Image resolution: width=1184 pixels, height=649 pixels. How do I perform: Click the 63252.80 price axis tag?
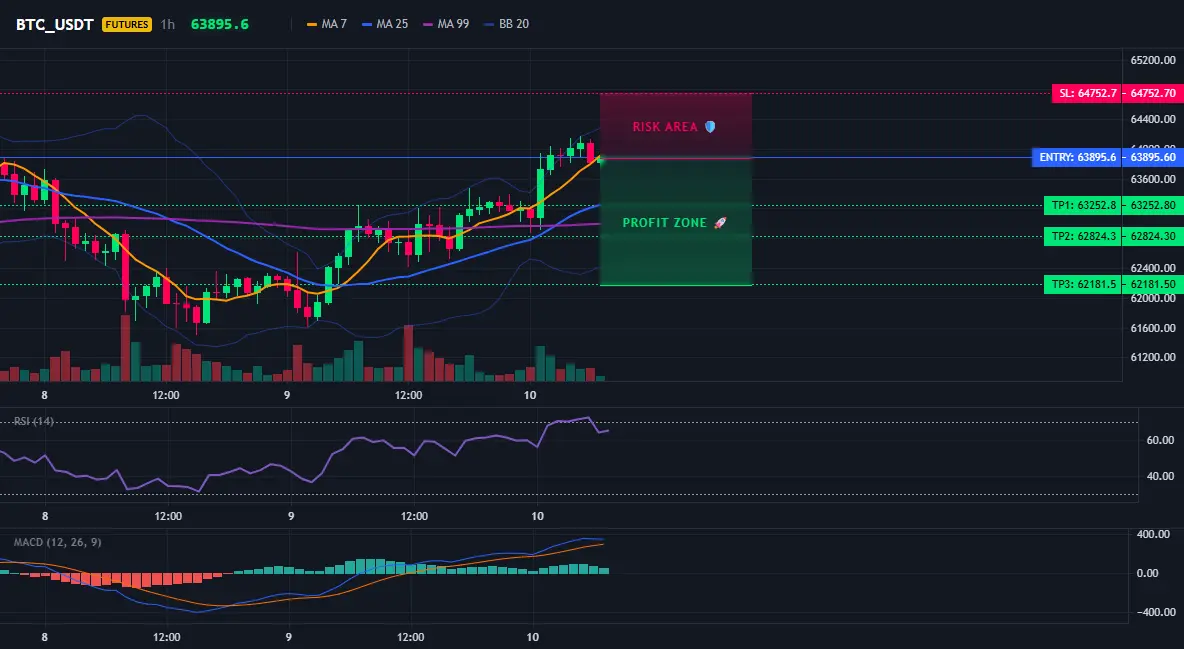(x=1153, y=205)
